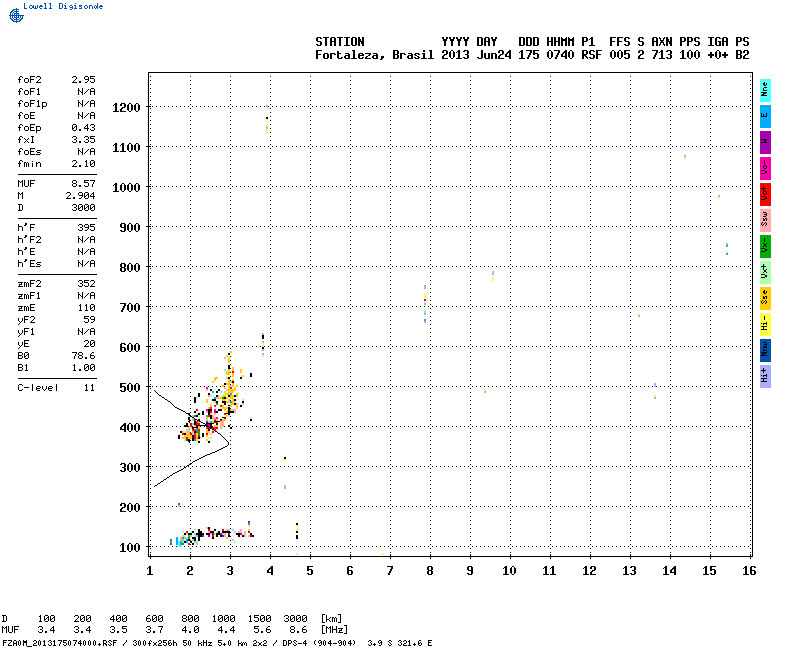
Task: Click the date 2013 Jun24 in header
Action: point(476,55)
